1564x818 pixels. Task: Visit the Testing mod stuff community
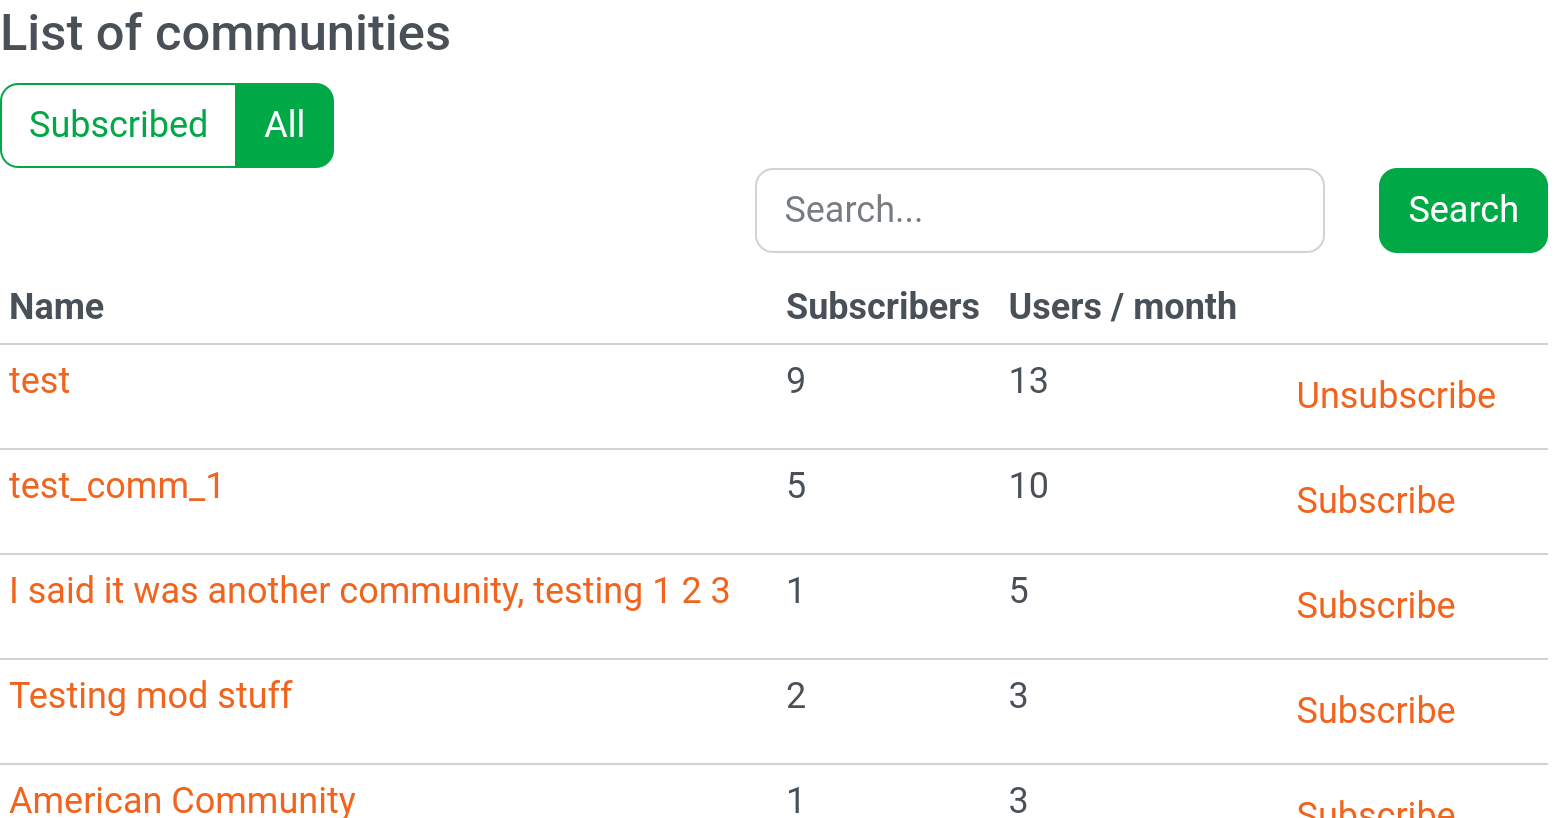click(150, 695)
